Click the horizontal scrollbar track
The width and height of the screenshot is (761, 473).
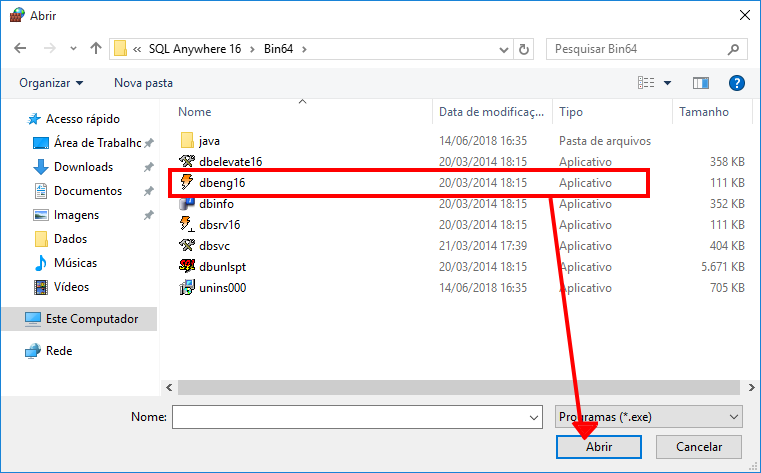point(459,388)
